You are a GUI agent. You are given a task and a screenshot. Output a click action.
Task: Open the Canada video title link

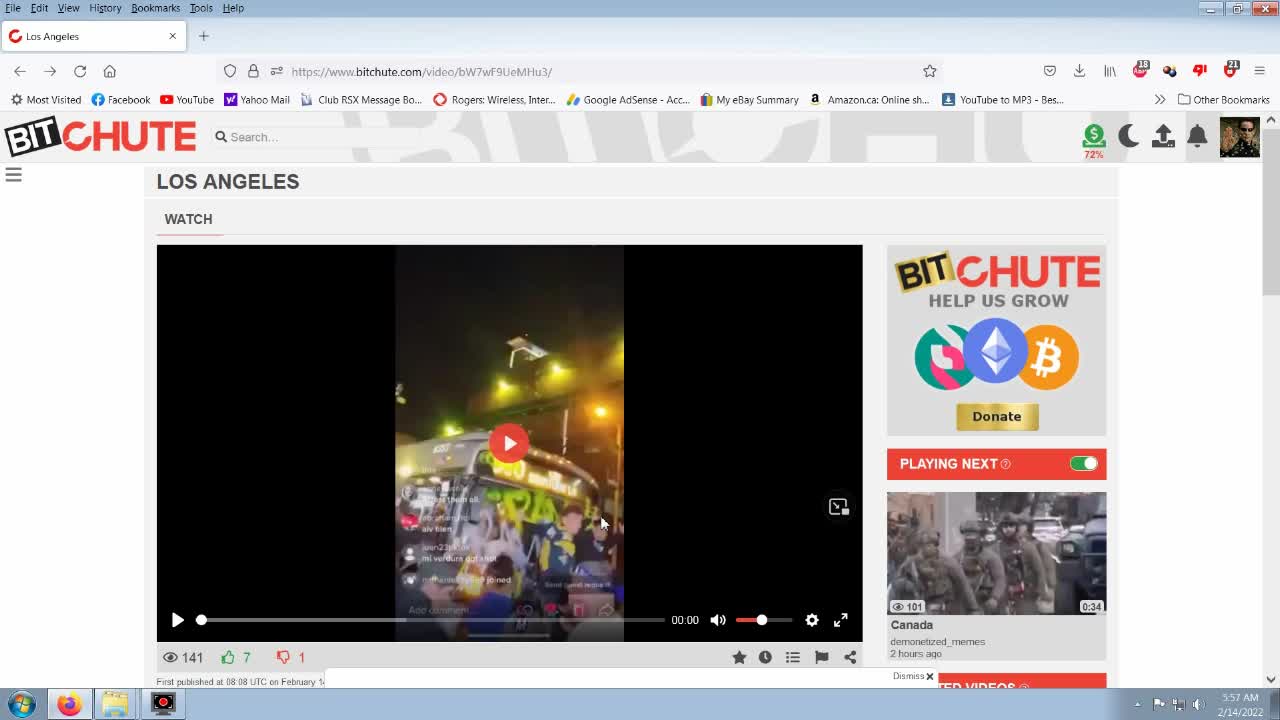tap(912, 625)
